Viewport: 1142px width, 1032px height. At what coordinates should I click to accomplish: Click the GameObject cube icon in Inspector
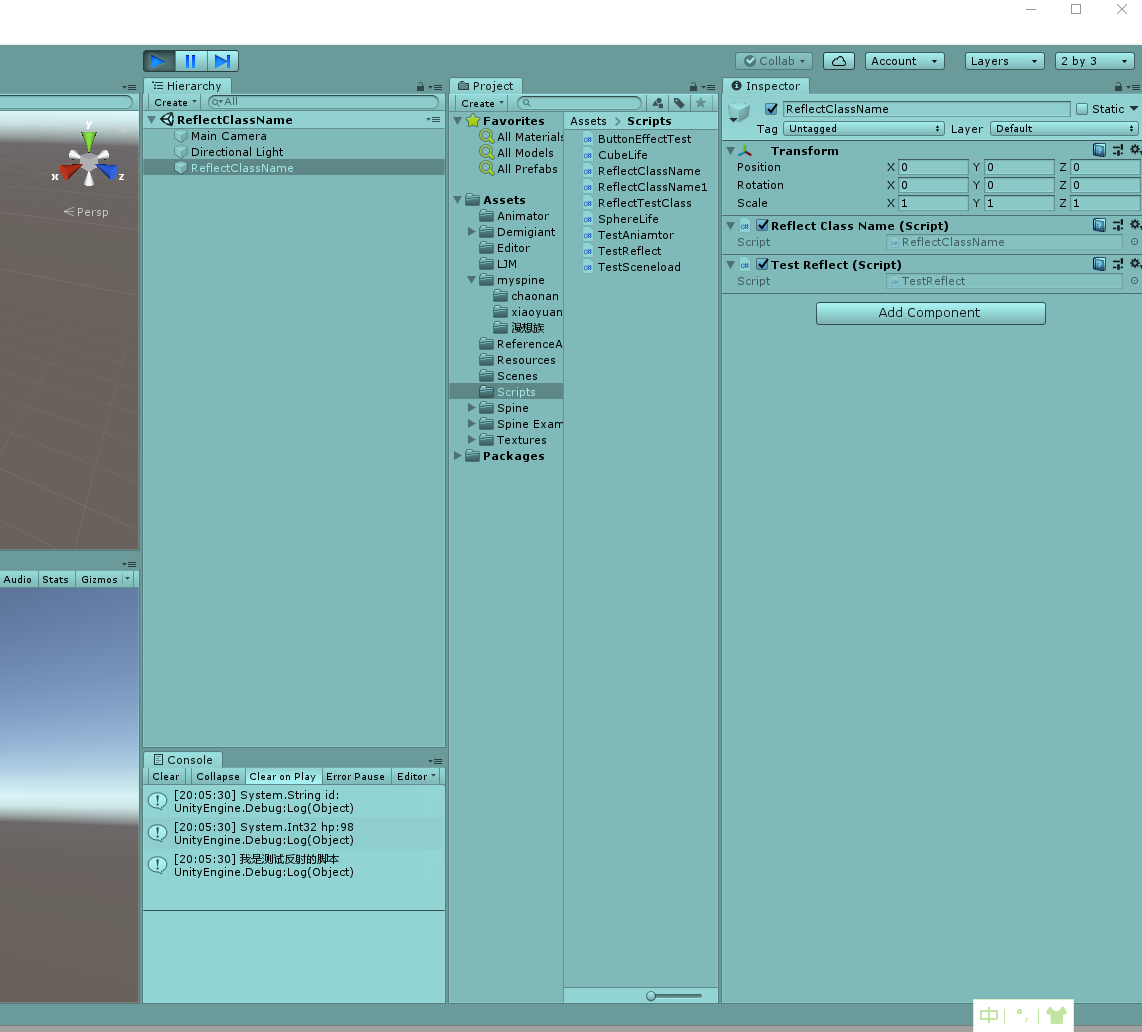(739, 111)
